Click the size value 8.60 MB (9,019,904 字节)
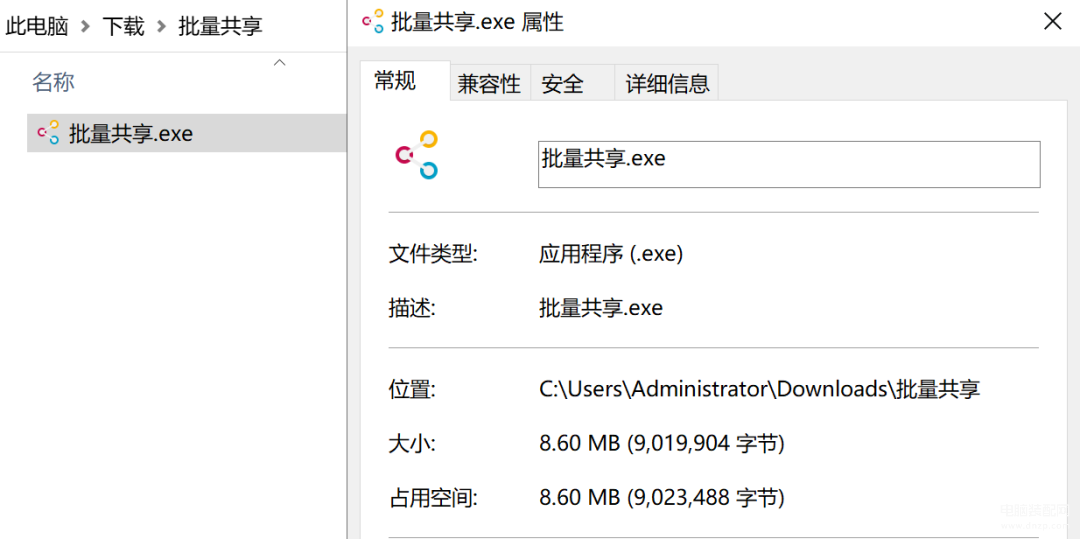 pyautogui.click(x=662, y=444)
